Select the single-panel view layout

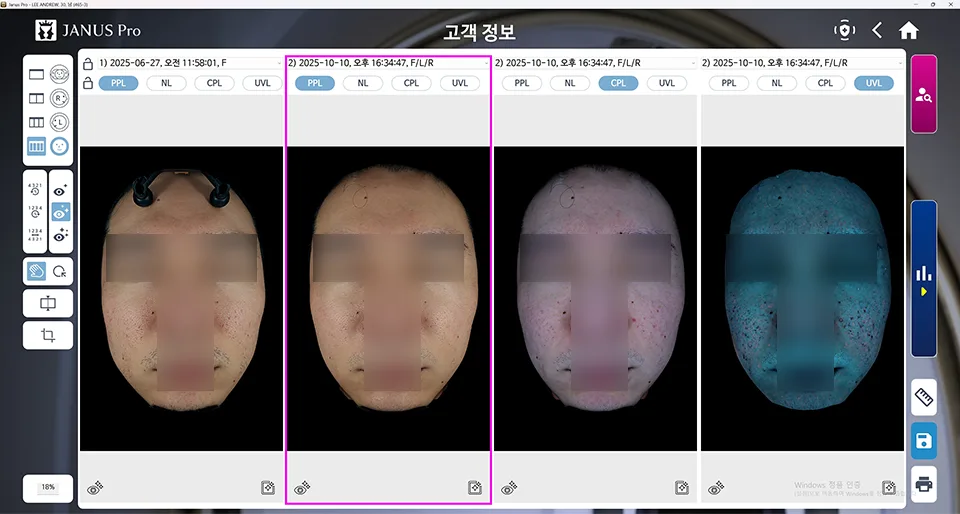click(x=36, y=75)
